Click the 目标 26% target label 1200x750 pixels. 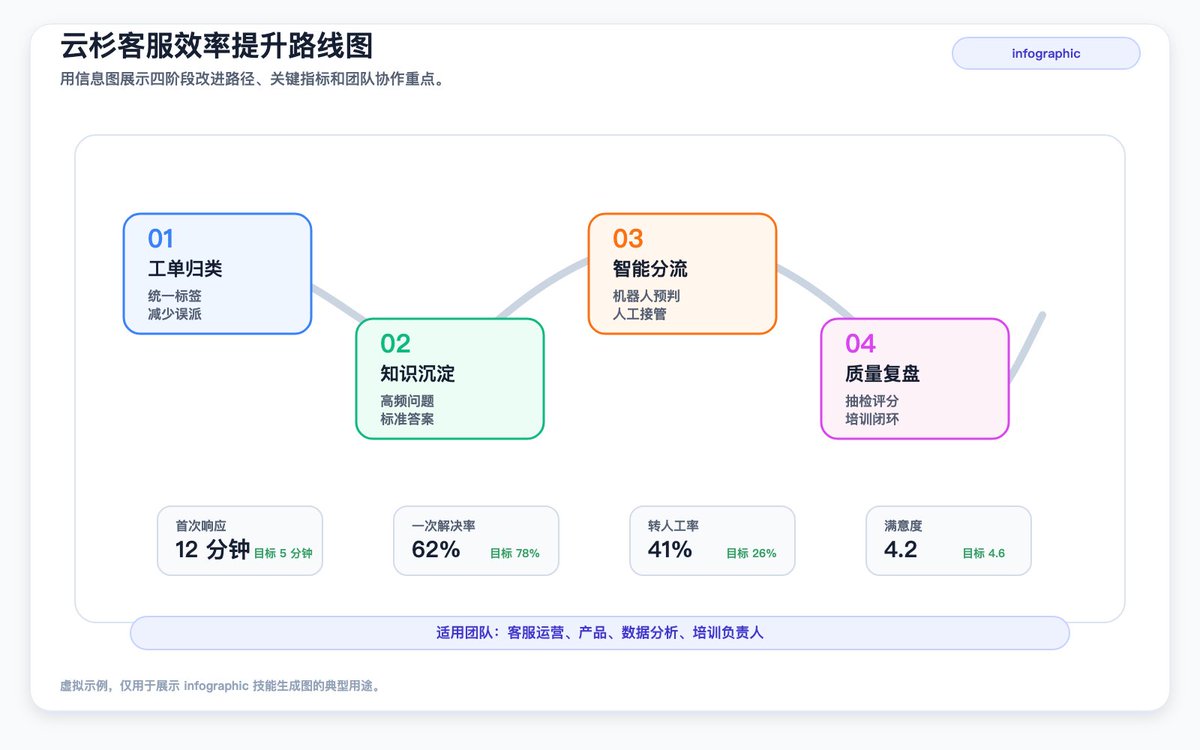(751, 553)
